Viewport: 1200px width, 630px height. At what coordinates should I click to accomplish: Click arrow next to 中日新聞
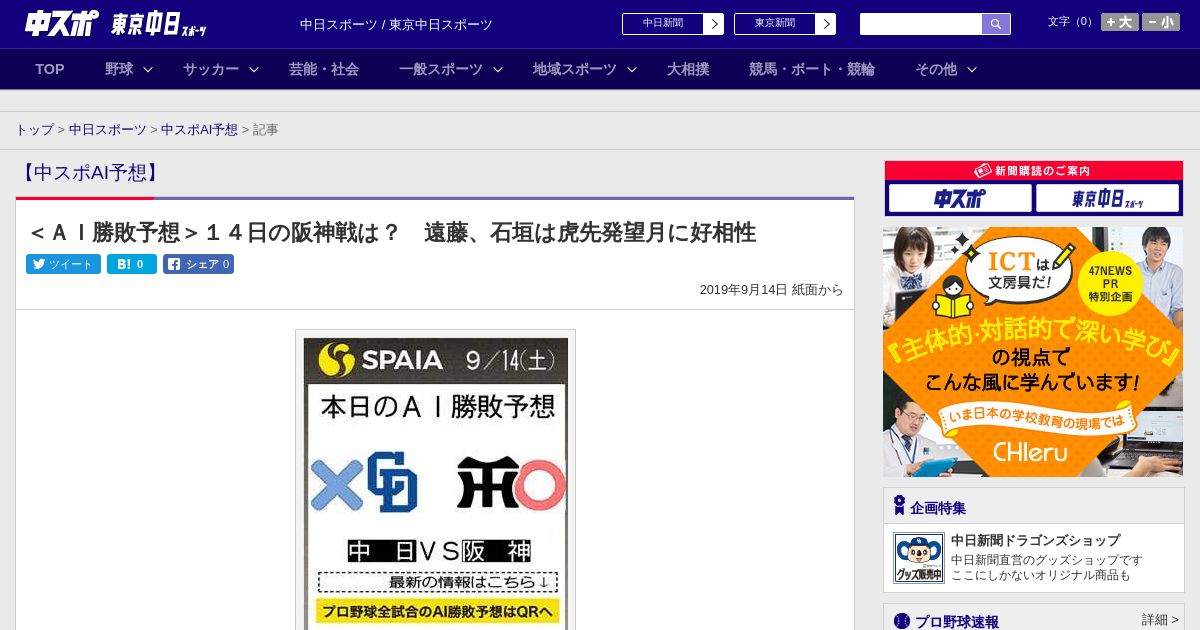(713, 24)
